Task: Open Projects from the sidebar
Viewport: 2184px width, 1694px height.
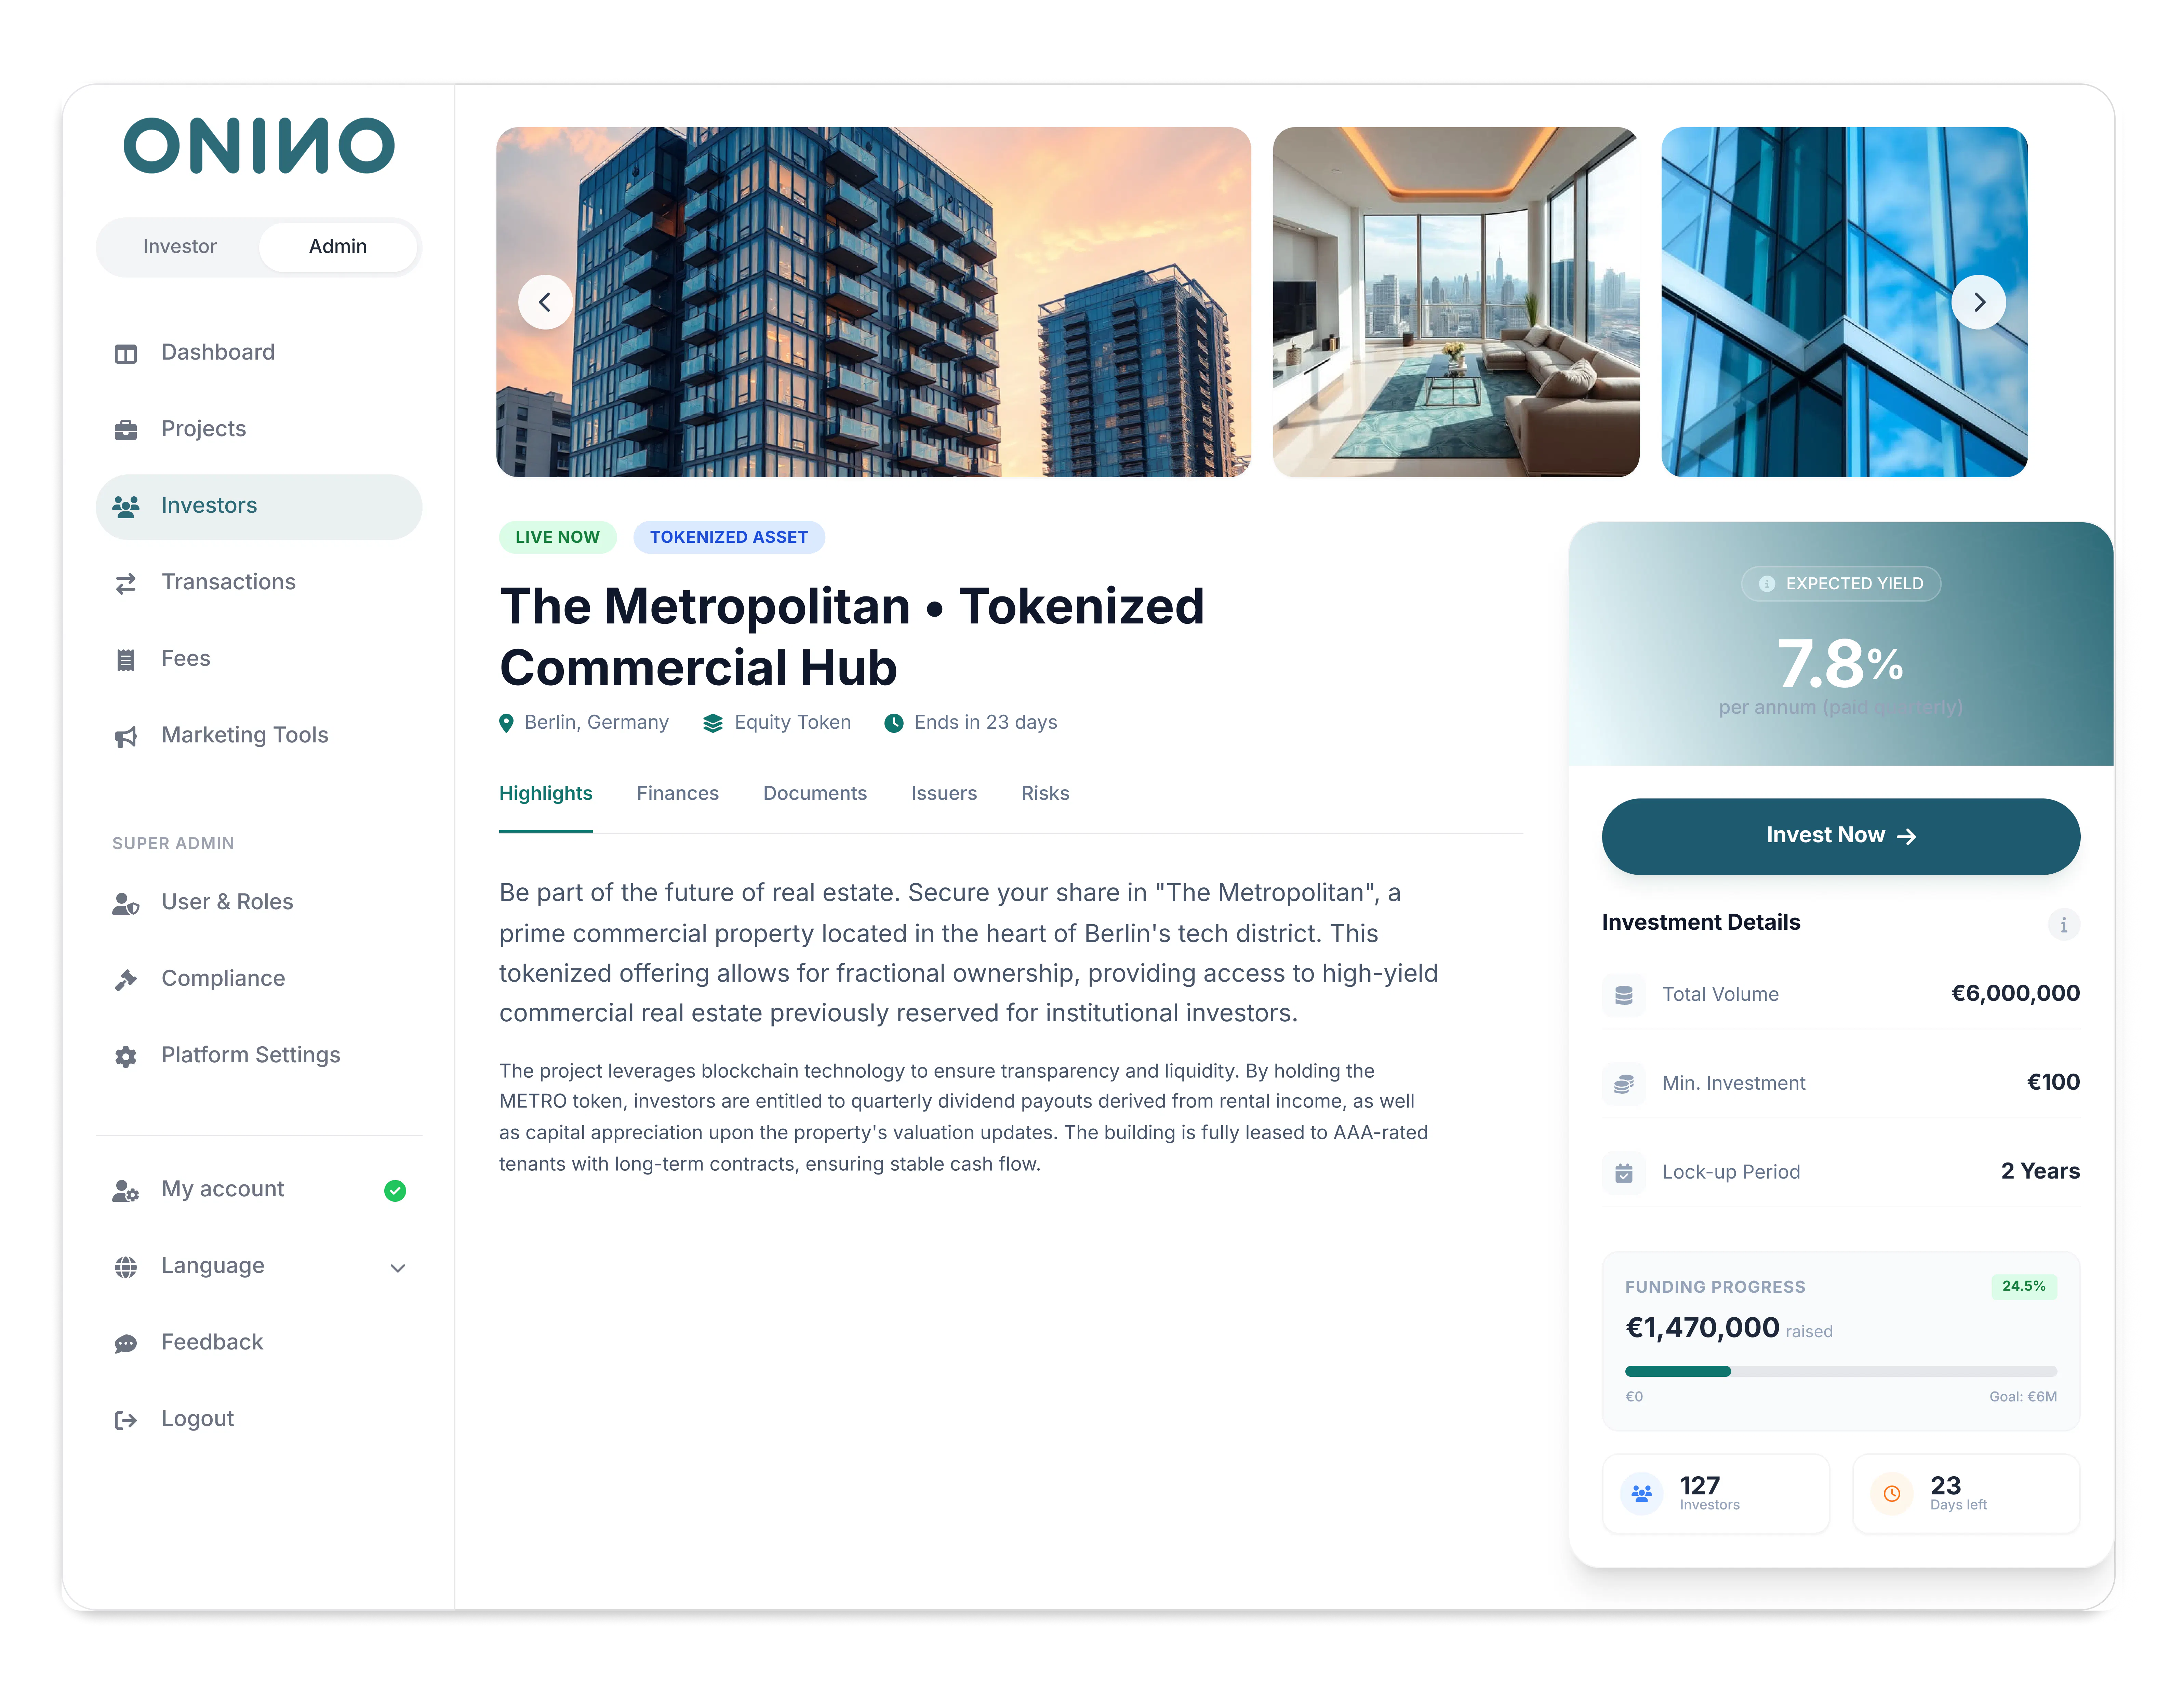Action: pos(259,430)
